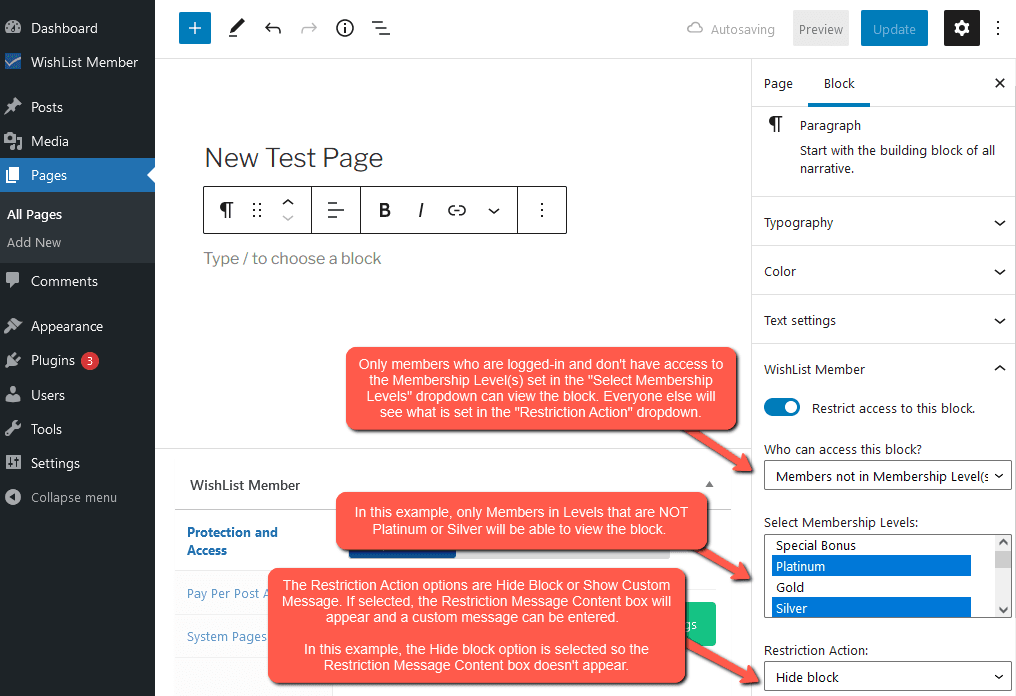Image resolution: width=1016 pixels, height=696 pixels.
Task: Toggle Restrict access to this block switch
Action: pos(781,408)
